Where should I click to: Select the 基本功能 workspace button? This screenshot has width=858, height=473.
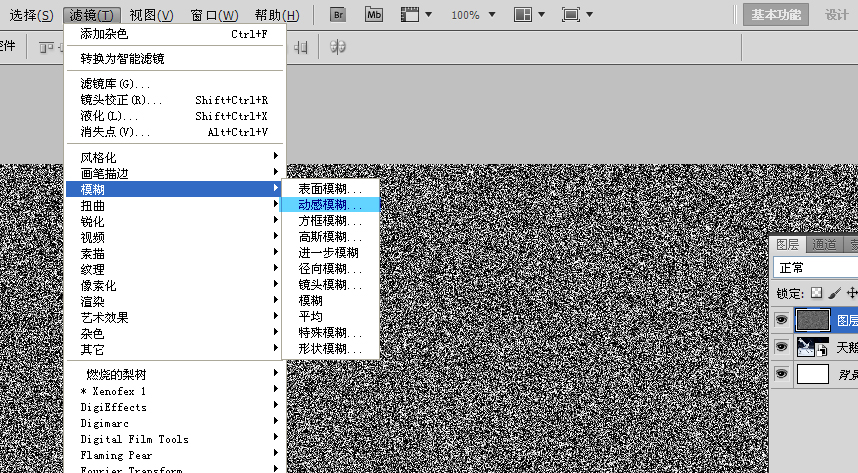click(x=776, y=15)
